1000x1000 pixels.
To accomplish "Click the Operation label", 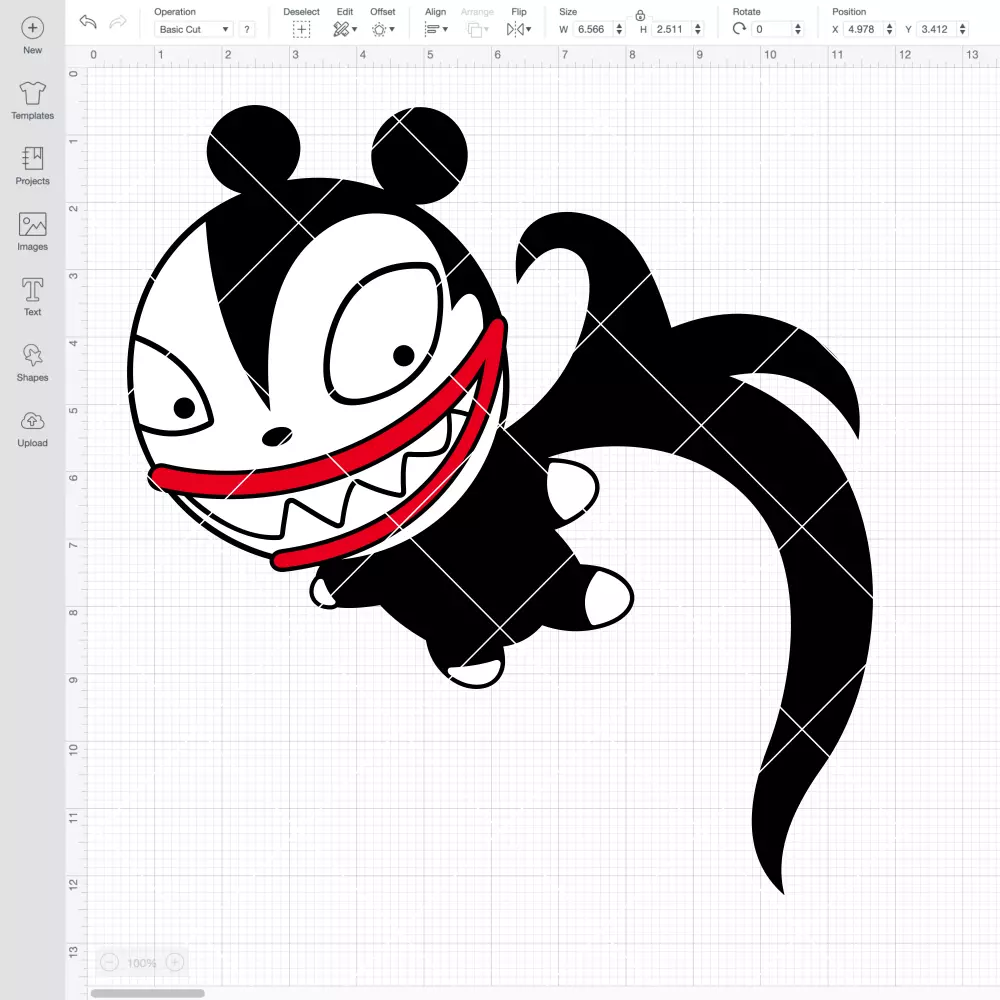I will 175,11.
